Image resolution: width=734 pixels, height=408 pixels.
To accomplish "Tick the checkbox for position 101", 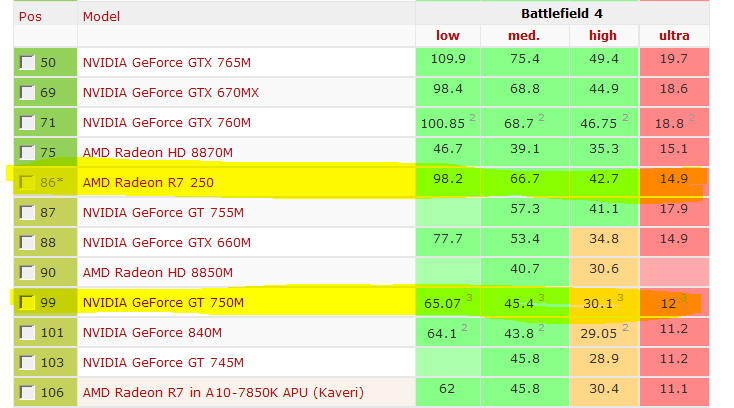I will pos(27,332).
